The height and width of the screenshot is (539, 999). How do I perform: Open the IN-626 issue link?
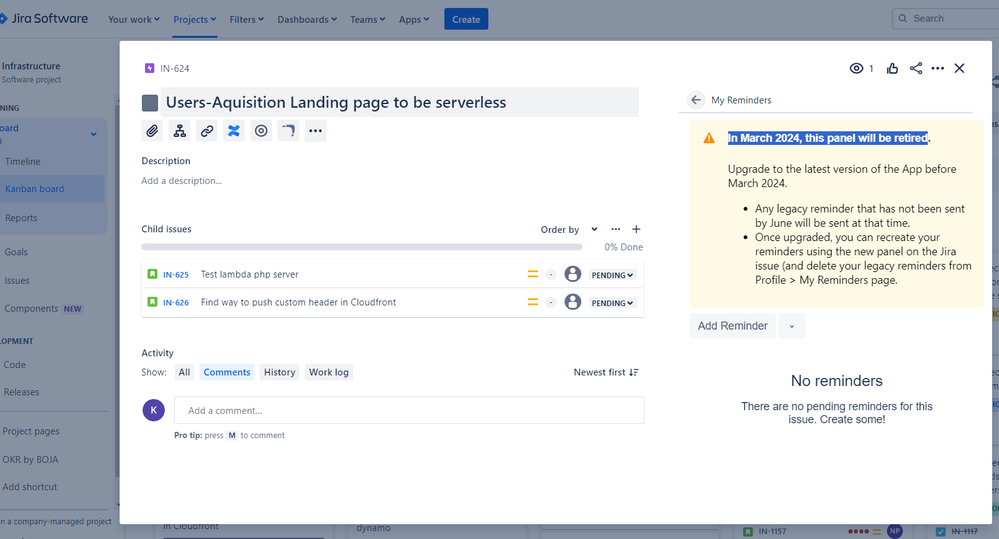pyautogui.click(x=176, y=303)
